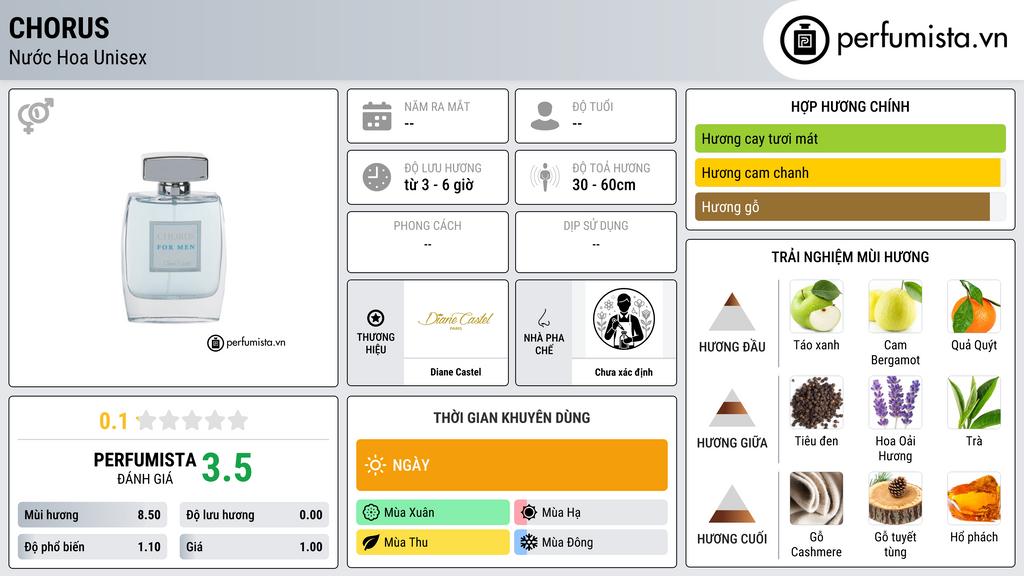The height and width of the screenshot is (576, 1024).
Task: Select the Gỗ Cashmere note image
Action: [x=816, y=498]
